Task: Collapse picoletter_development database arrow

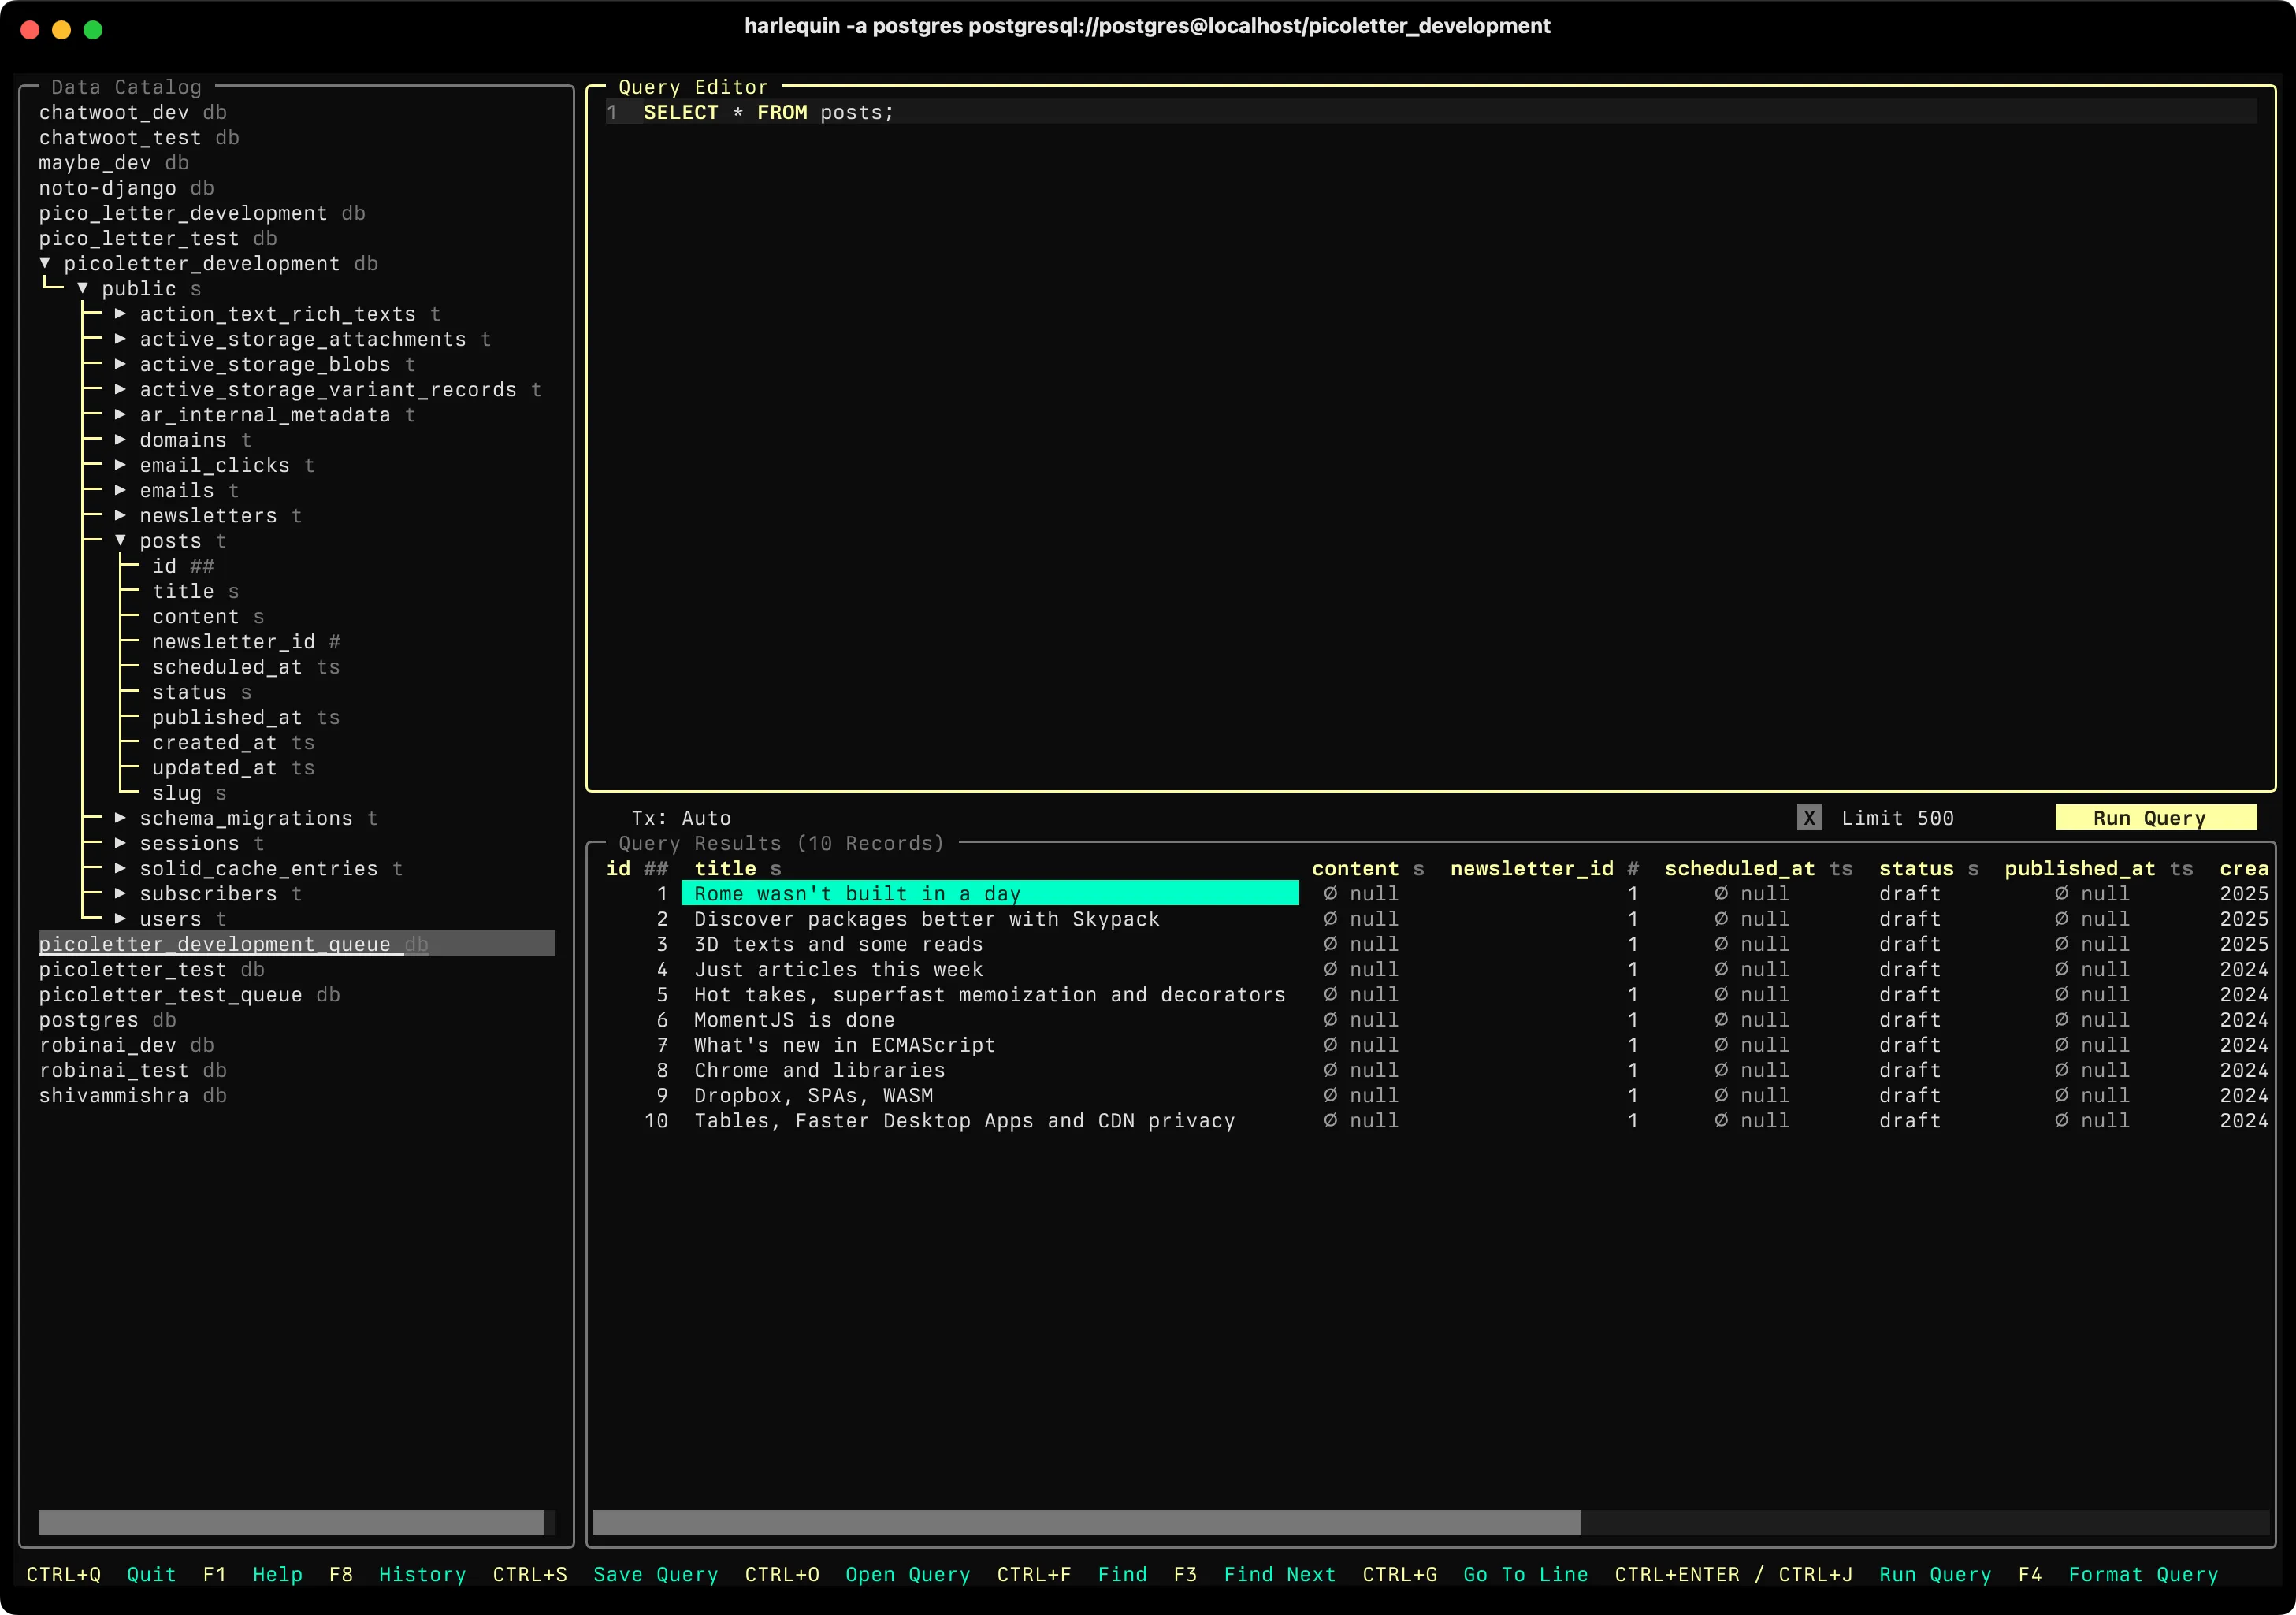Action: pyautogui.click(x=45, y=263)
